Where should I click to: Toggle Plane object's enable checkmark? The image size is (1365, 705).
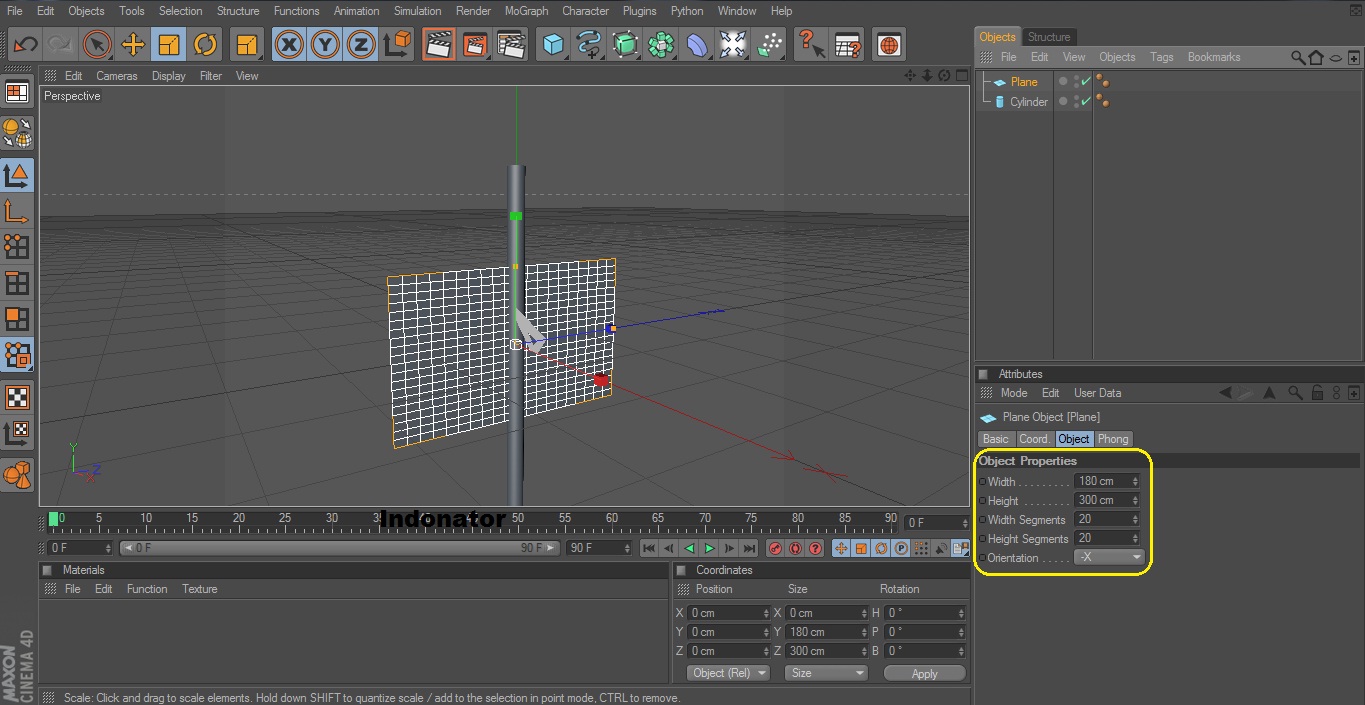(x=1086, y=82)
